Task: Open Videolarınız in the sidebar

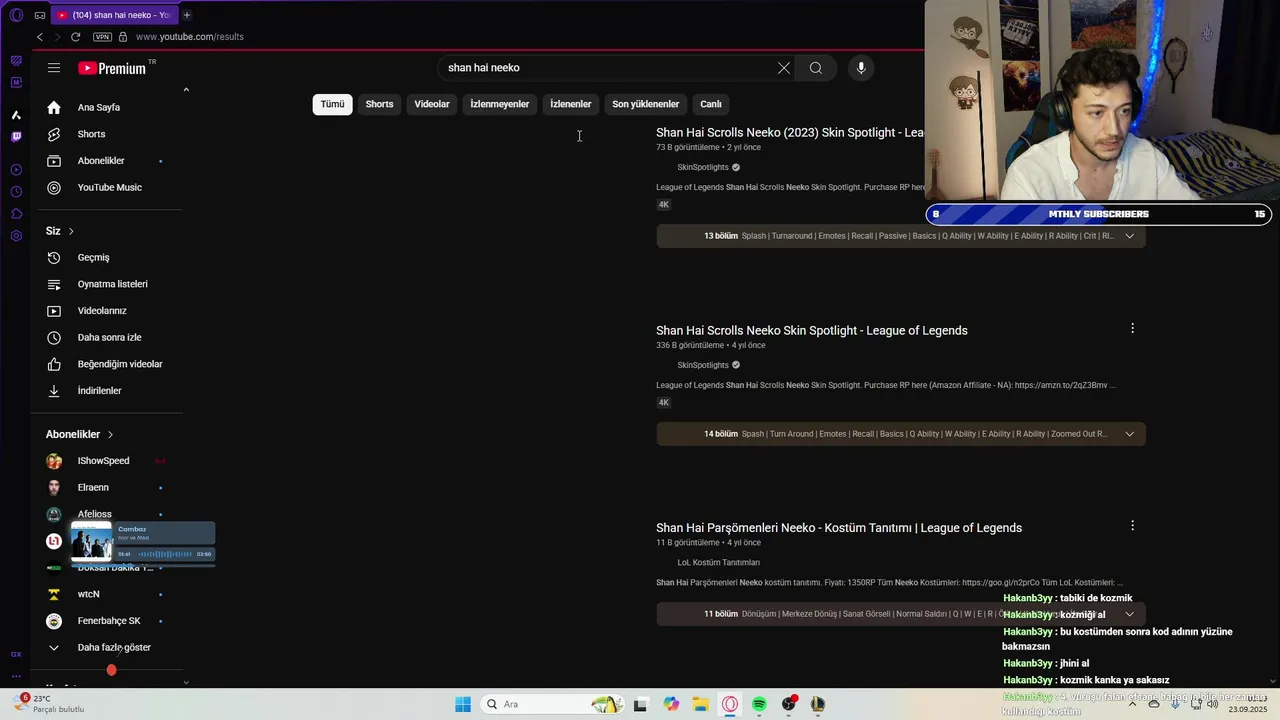Action: coord(101,311)
